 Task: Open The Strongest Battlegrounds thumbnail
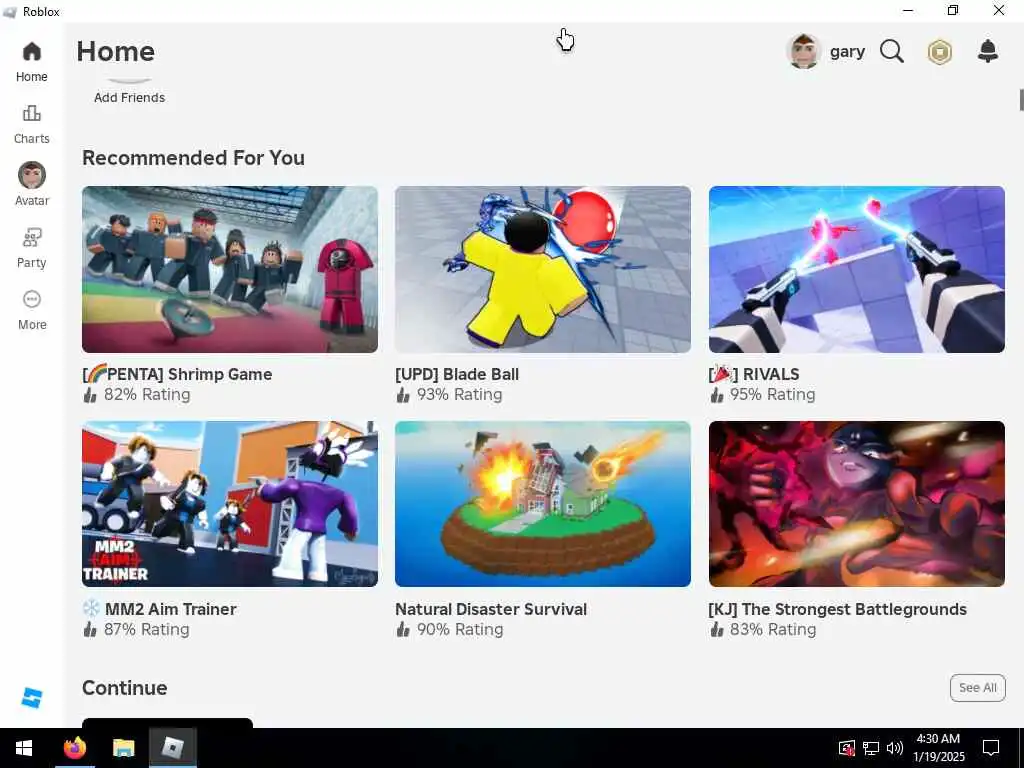(856, 504)
